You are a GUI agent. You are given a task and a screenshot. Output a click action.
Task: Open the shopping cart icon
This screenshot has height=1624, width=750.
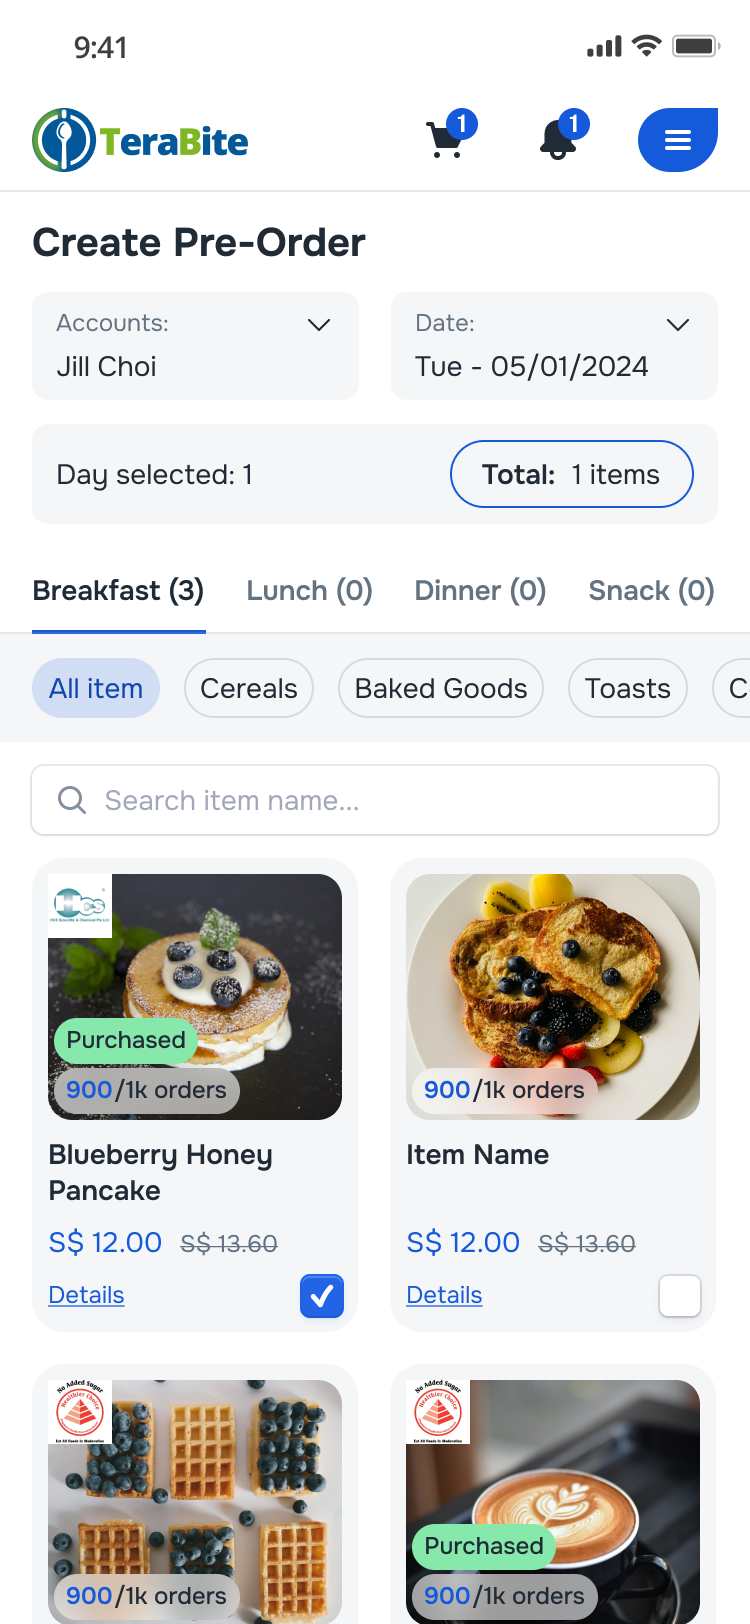(446, 140)
